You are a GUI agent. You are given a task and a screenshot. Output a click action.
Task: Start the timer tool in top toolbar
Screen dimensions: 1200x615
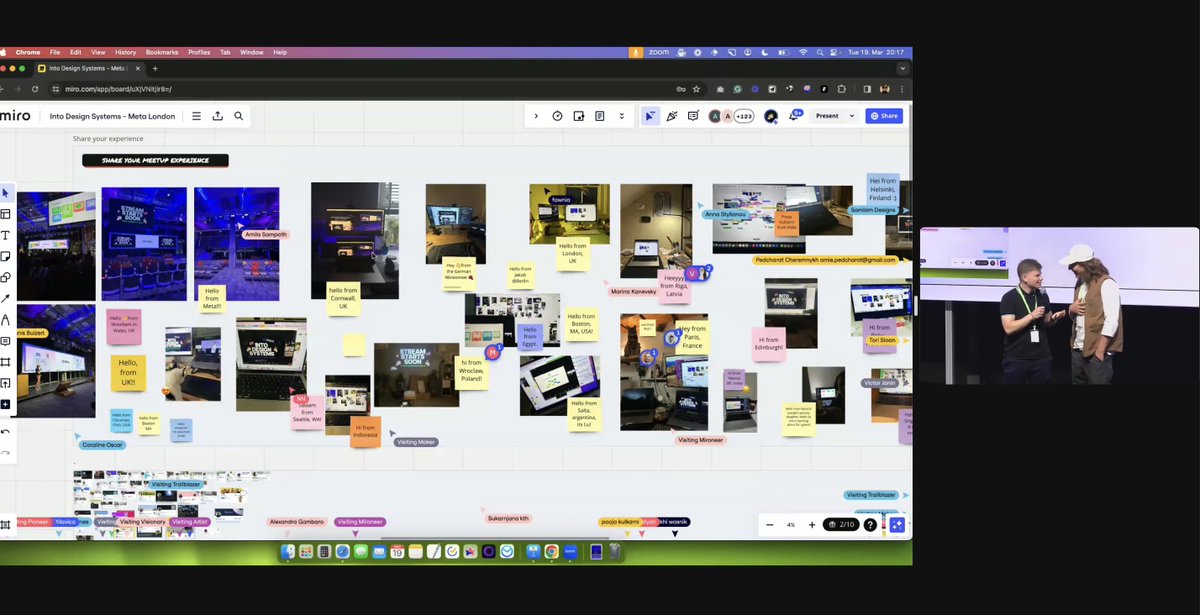(557, 116)
